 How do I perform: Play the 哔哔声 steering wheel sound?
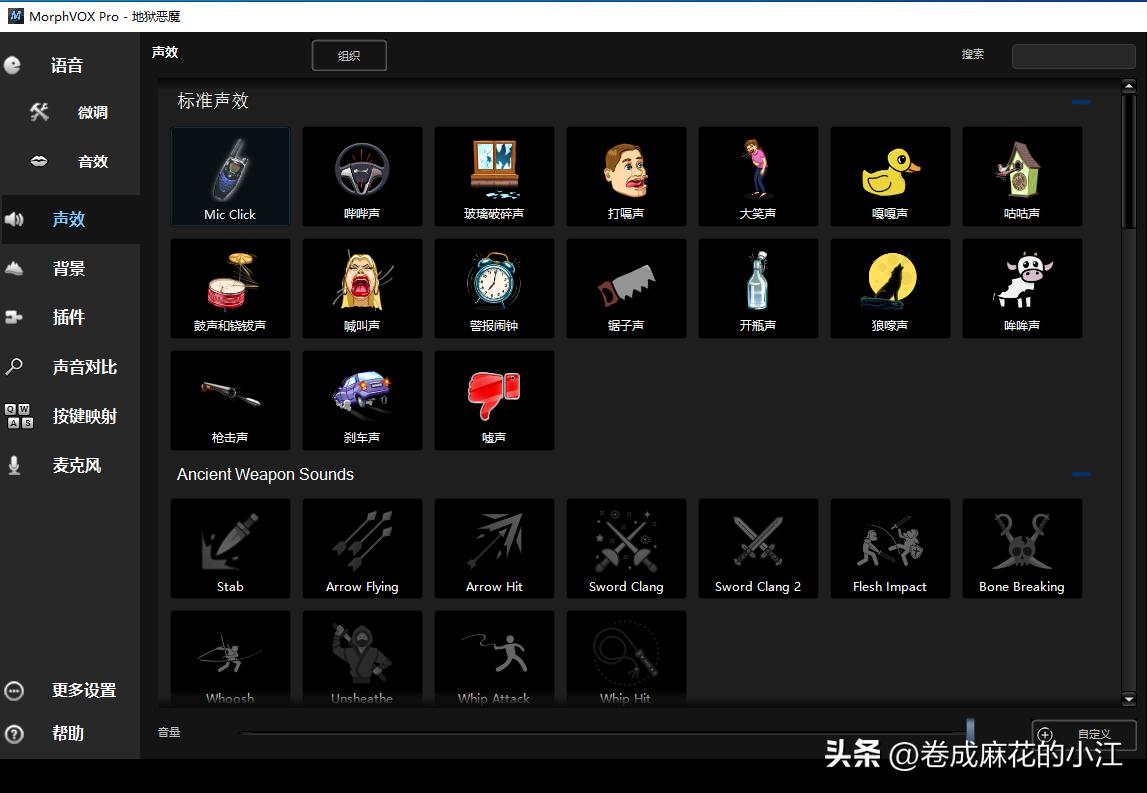pyautogui.click(x=362, y=176)
